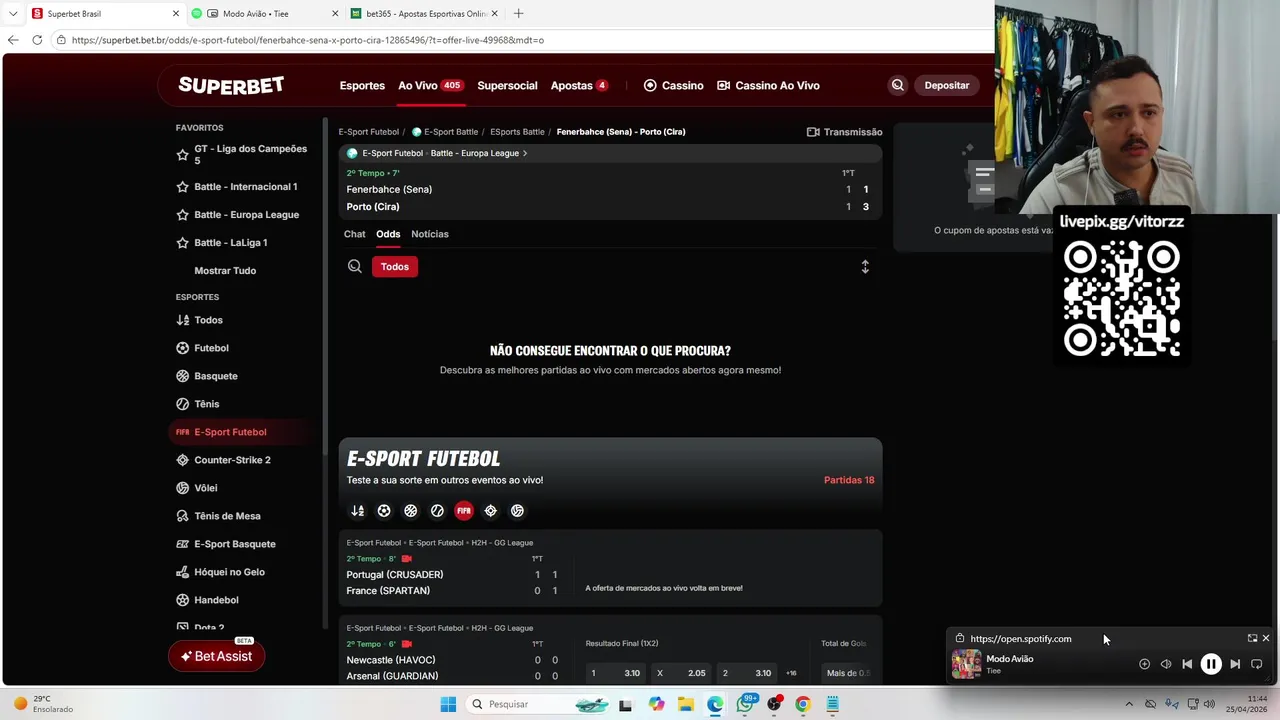
Task: Skip to next track in Spotify player
Action: pyautogui.click(x=1235, y=664)
